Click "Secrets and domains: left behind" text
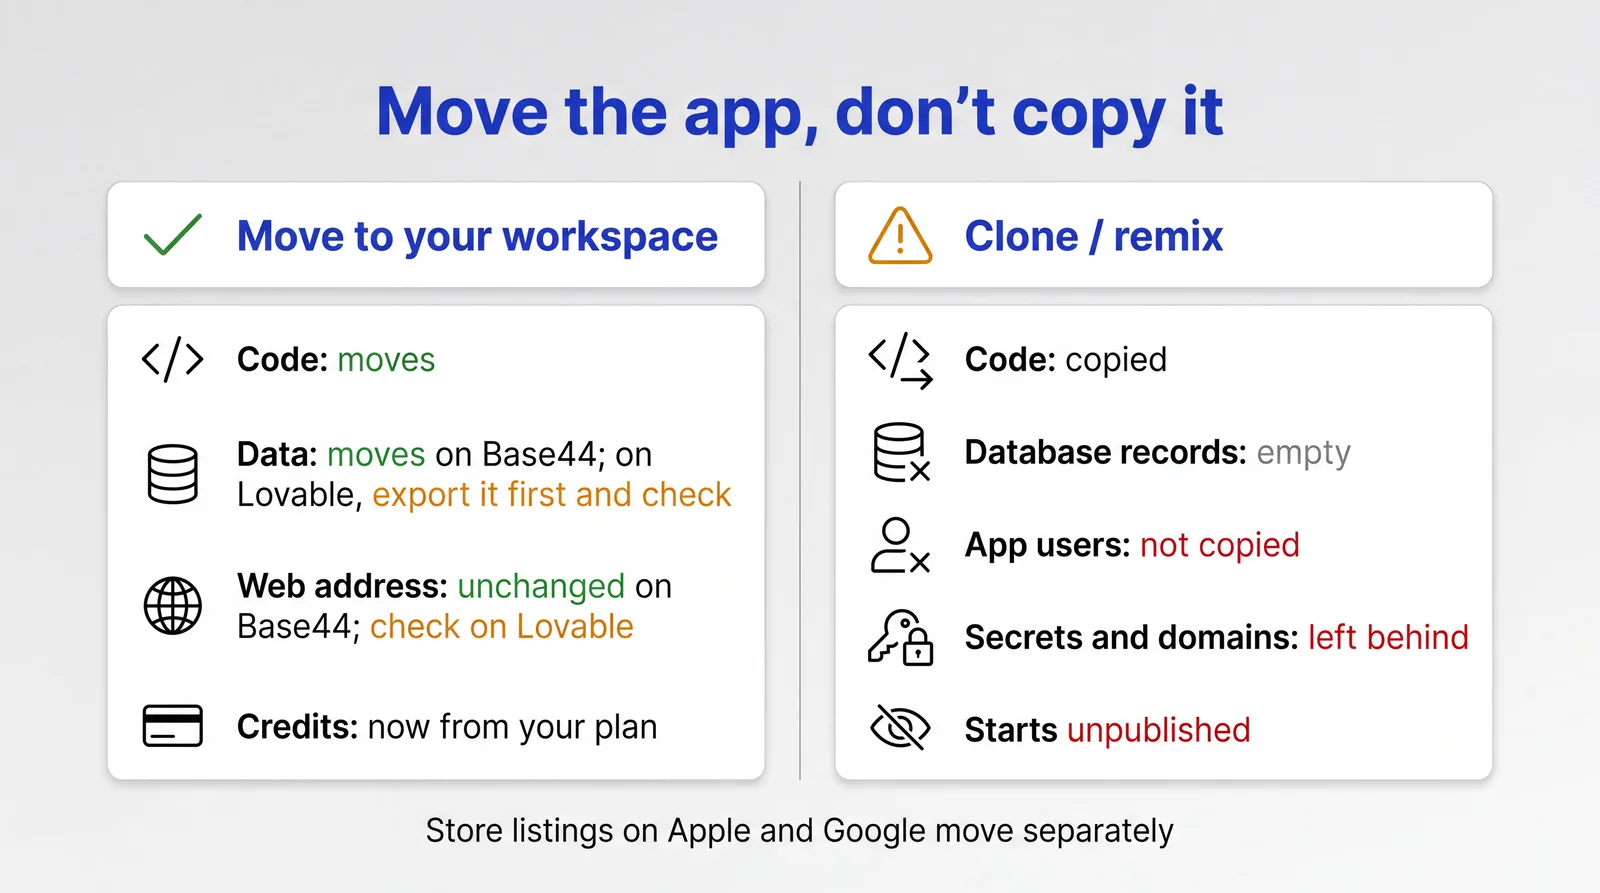 [1217, 638]
